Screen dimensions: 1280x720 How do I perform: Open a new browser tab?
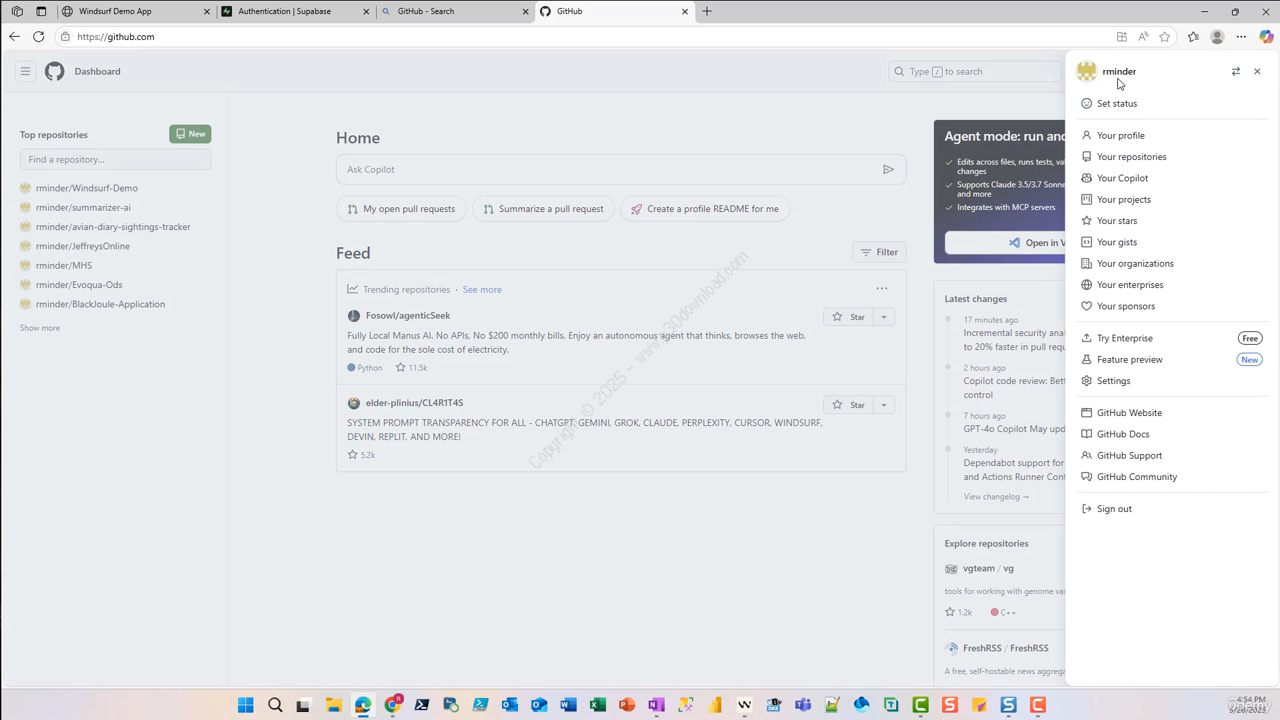coord(707,11)
